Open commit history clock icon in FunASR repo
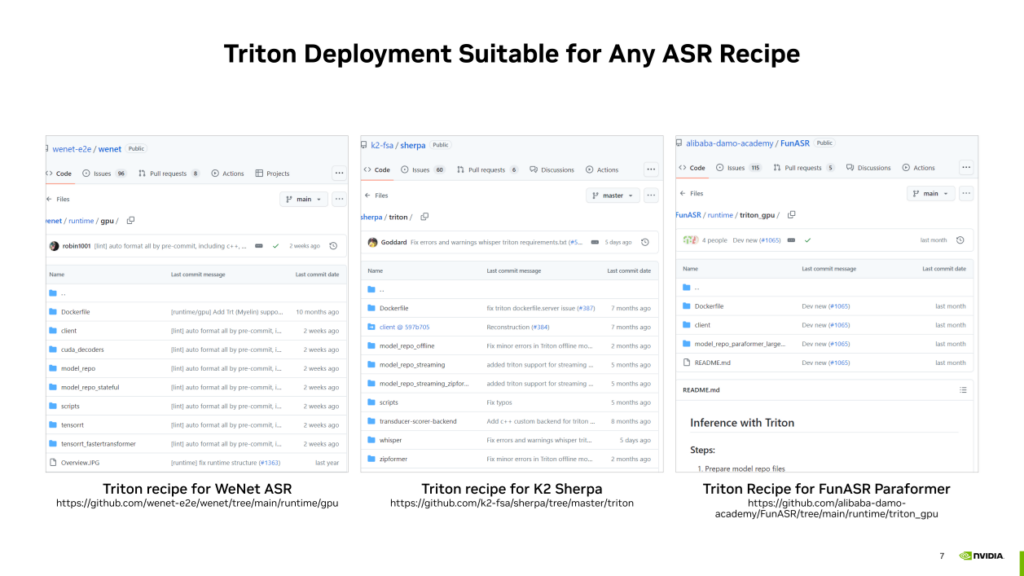Viewport: 1024px width, 576px height. point(960,240)
